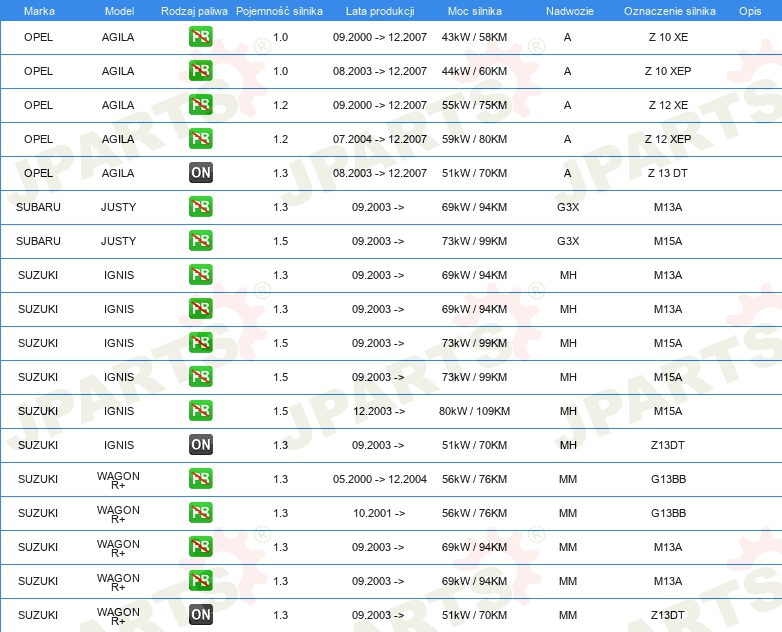Click ON diesel icon in Opel Agila Z 13 DT row
This screenshot has width=782, height=632.
pos(200,173)
